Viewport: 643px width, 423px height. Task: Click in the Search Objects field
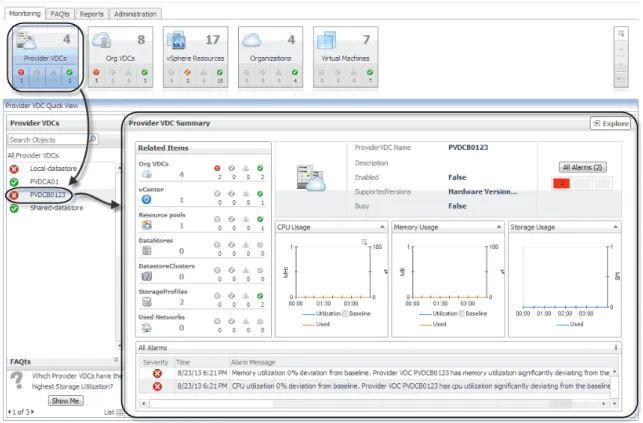(x=48, y=140)
